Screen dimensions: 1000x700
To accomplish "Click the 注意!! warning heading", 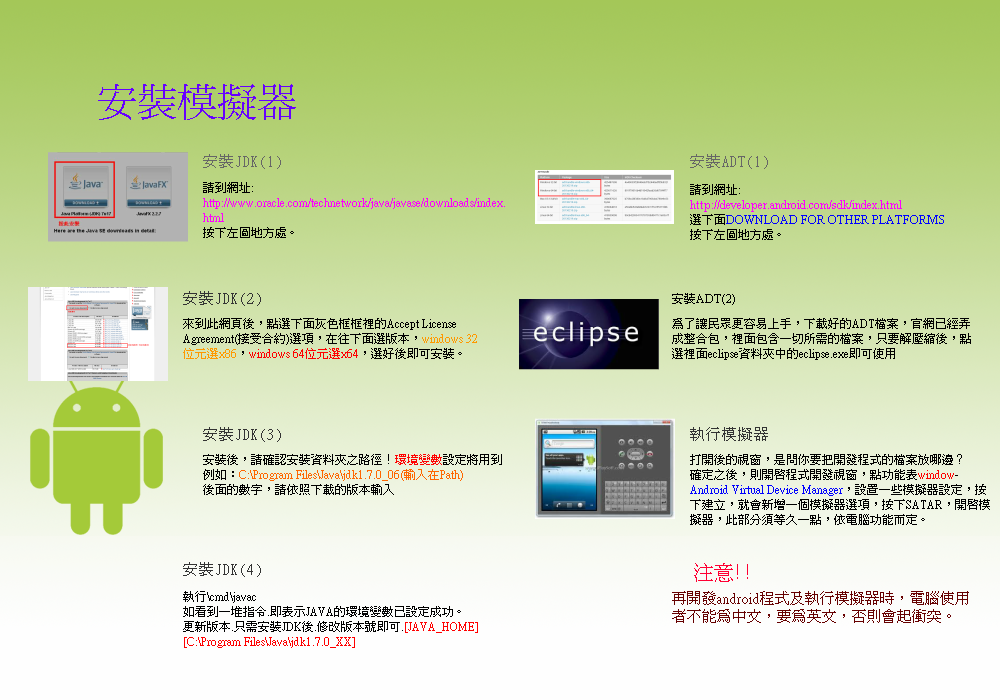I will point(721,573).
